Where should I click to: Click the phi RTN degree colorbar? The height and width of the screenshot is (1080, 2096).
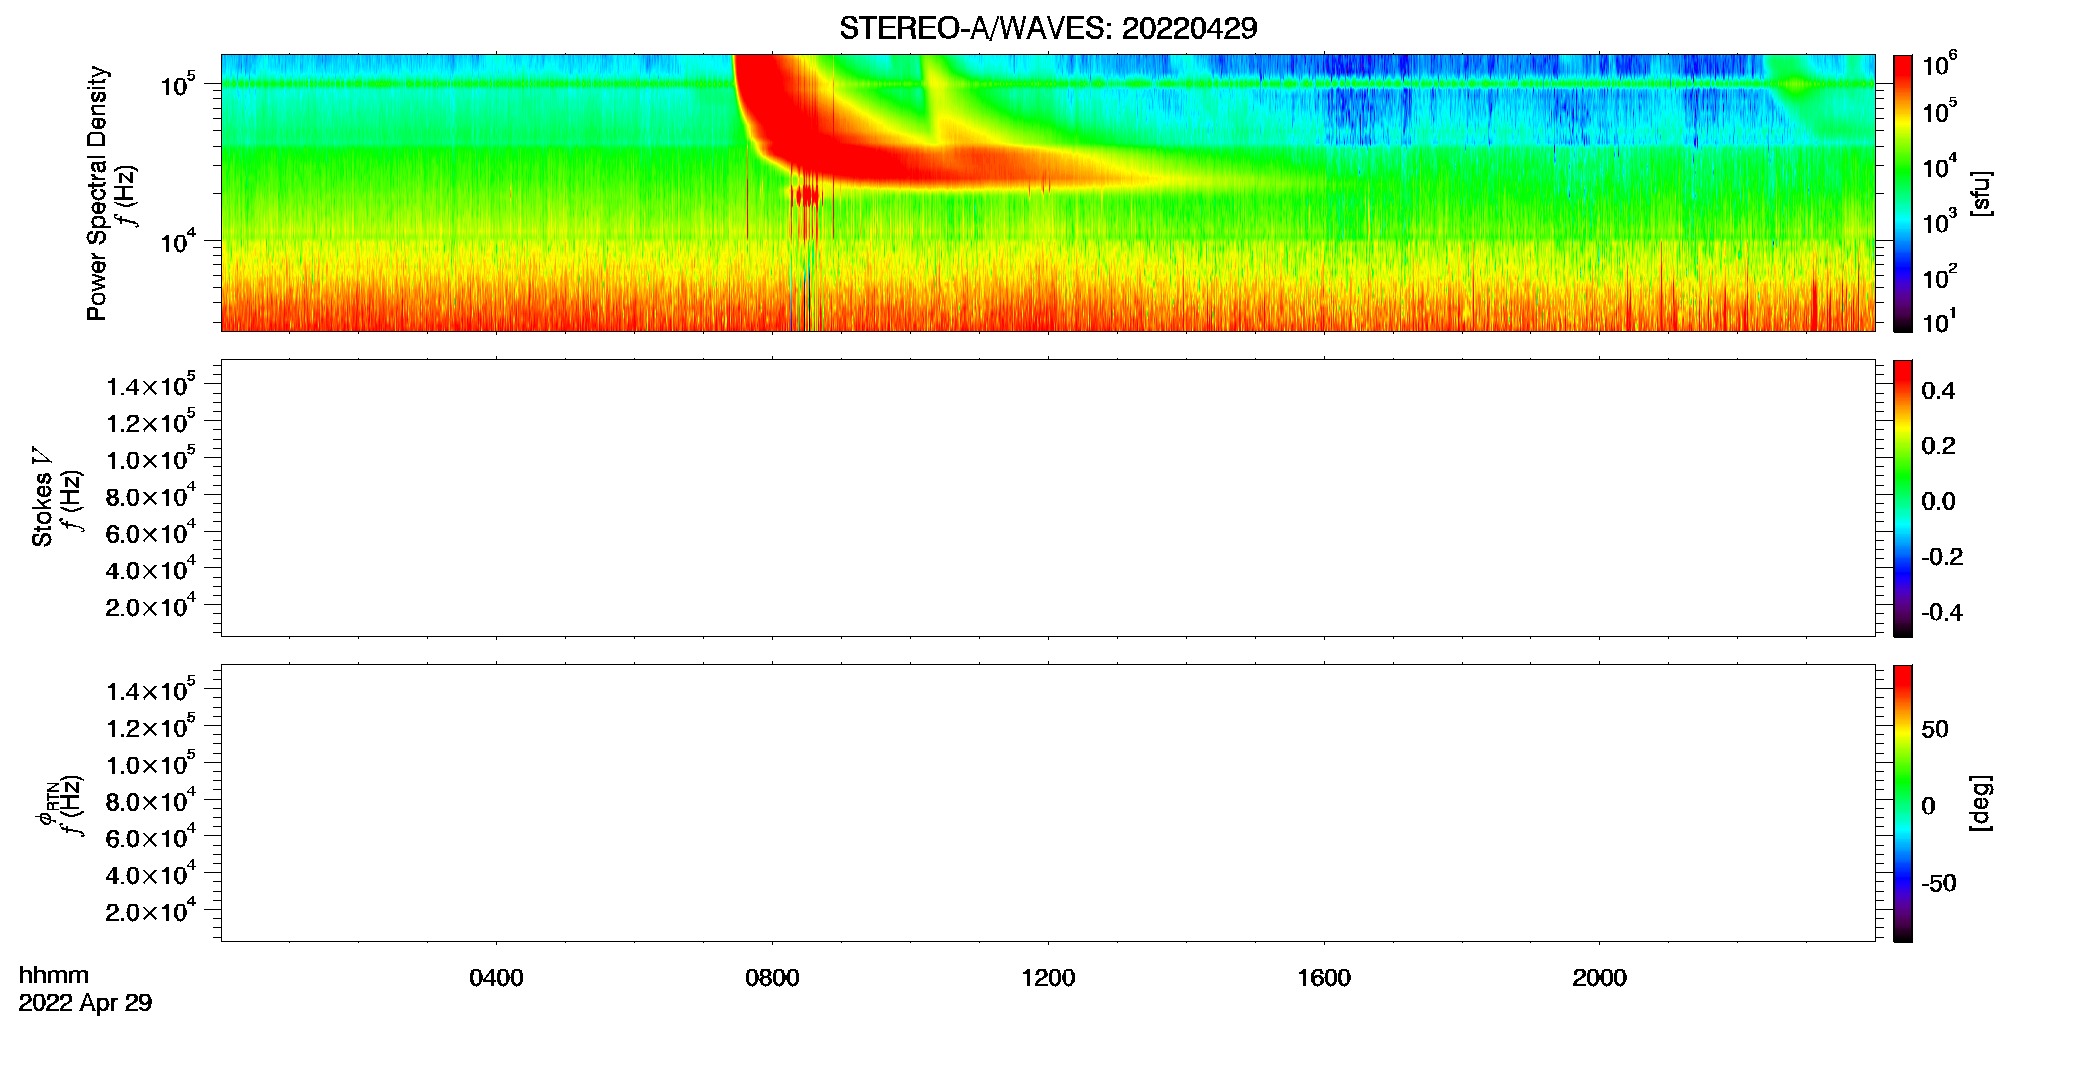pos(1903,803)
